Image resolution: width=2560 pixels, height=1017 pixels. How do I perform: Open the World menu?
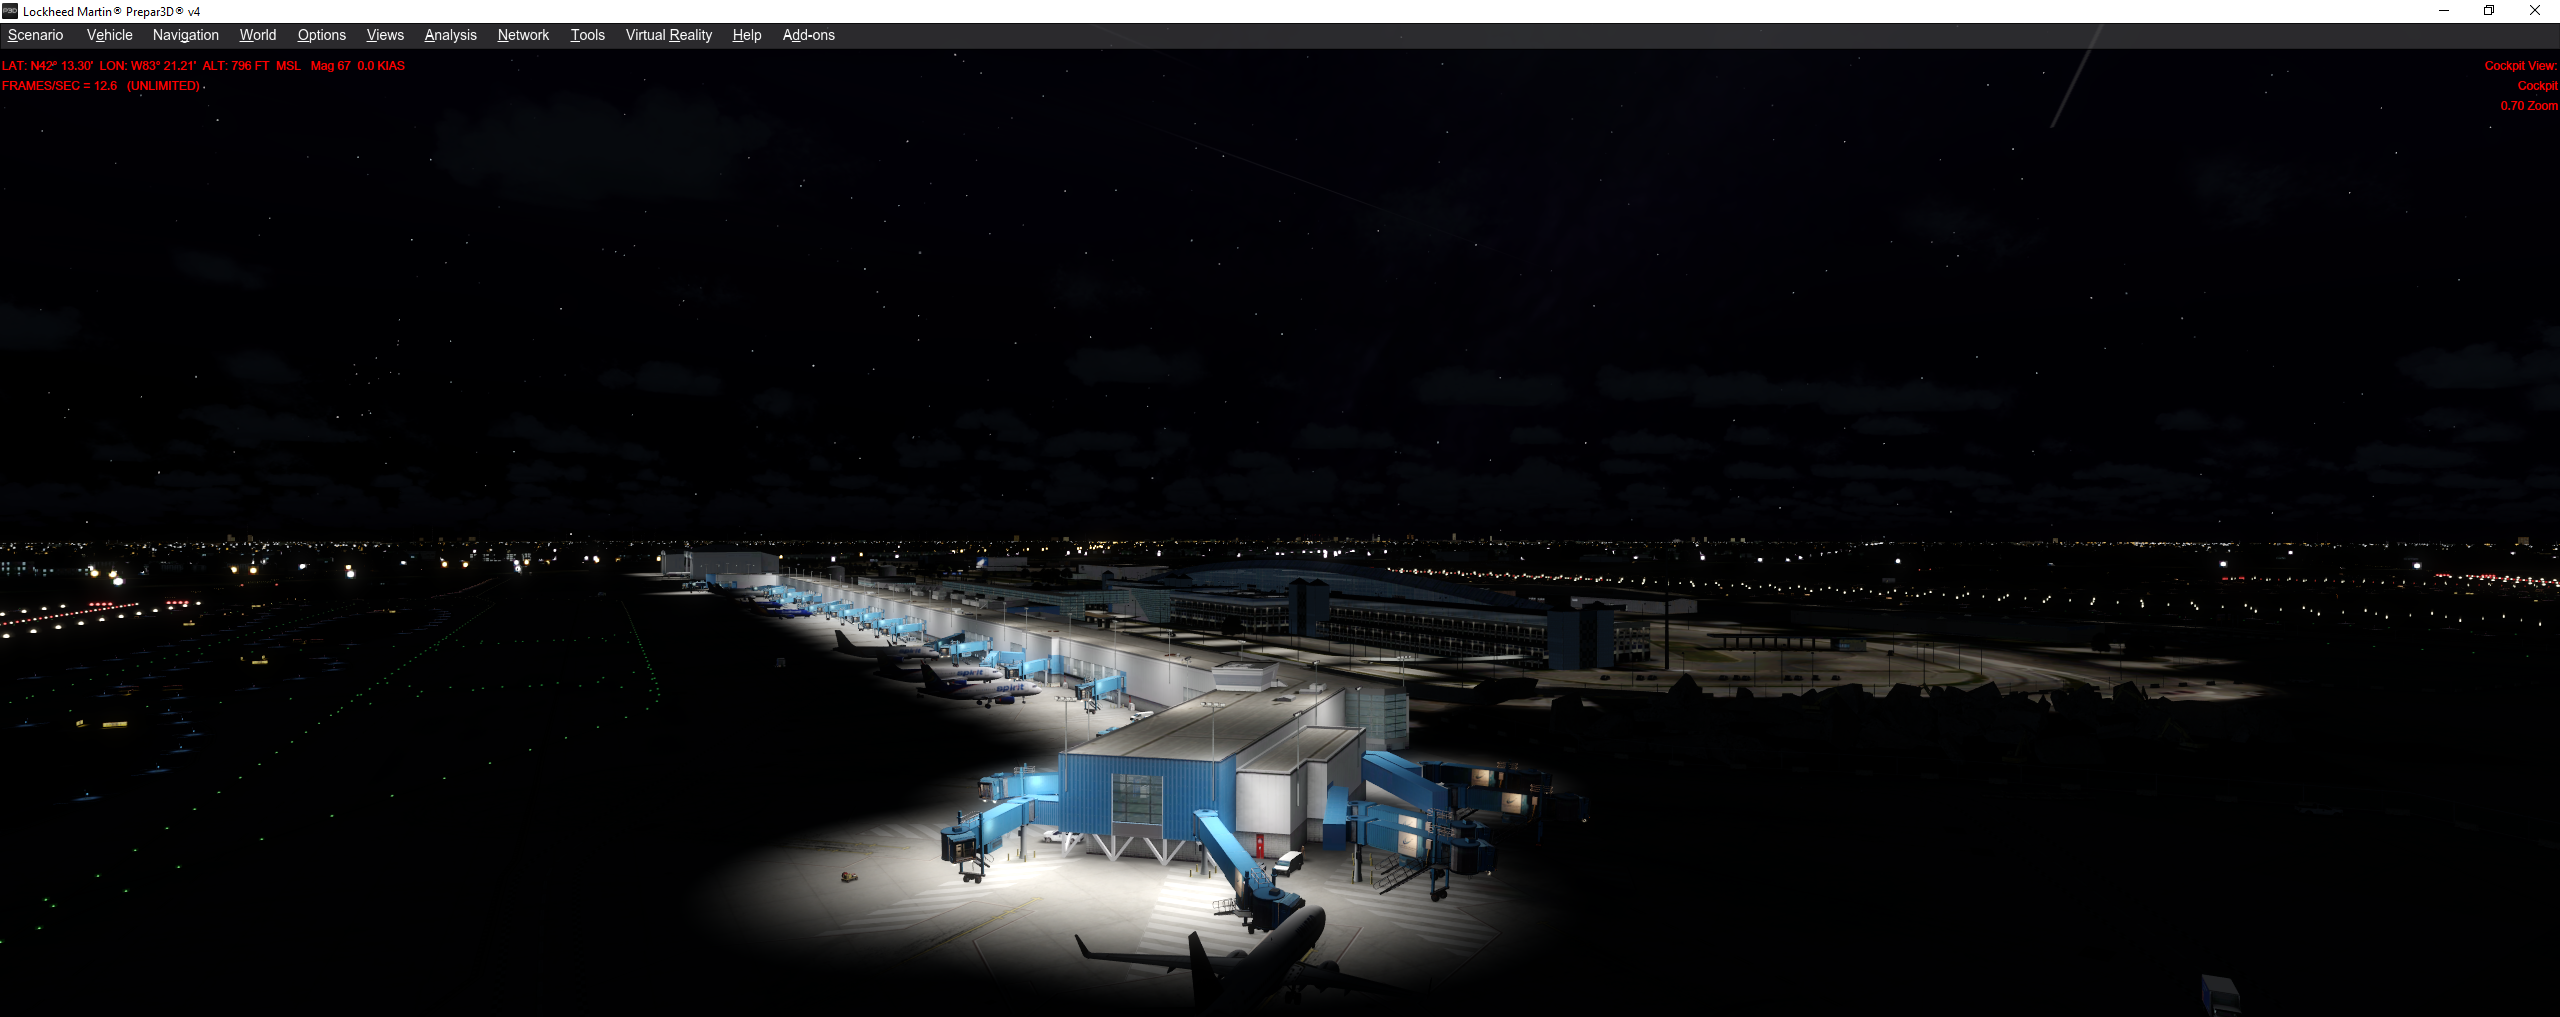(257, 35)
